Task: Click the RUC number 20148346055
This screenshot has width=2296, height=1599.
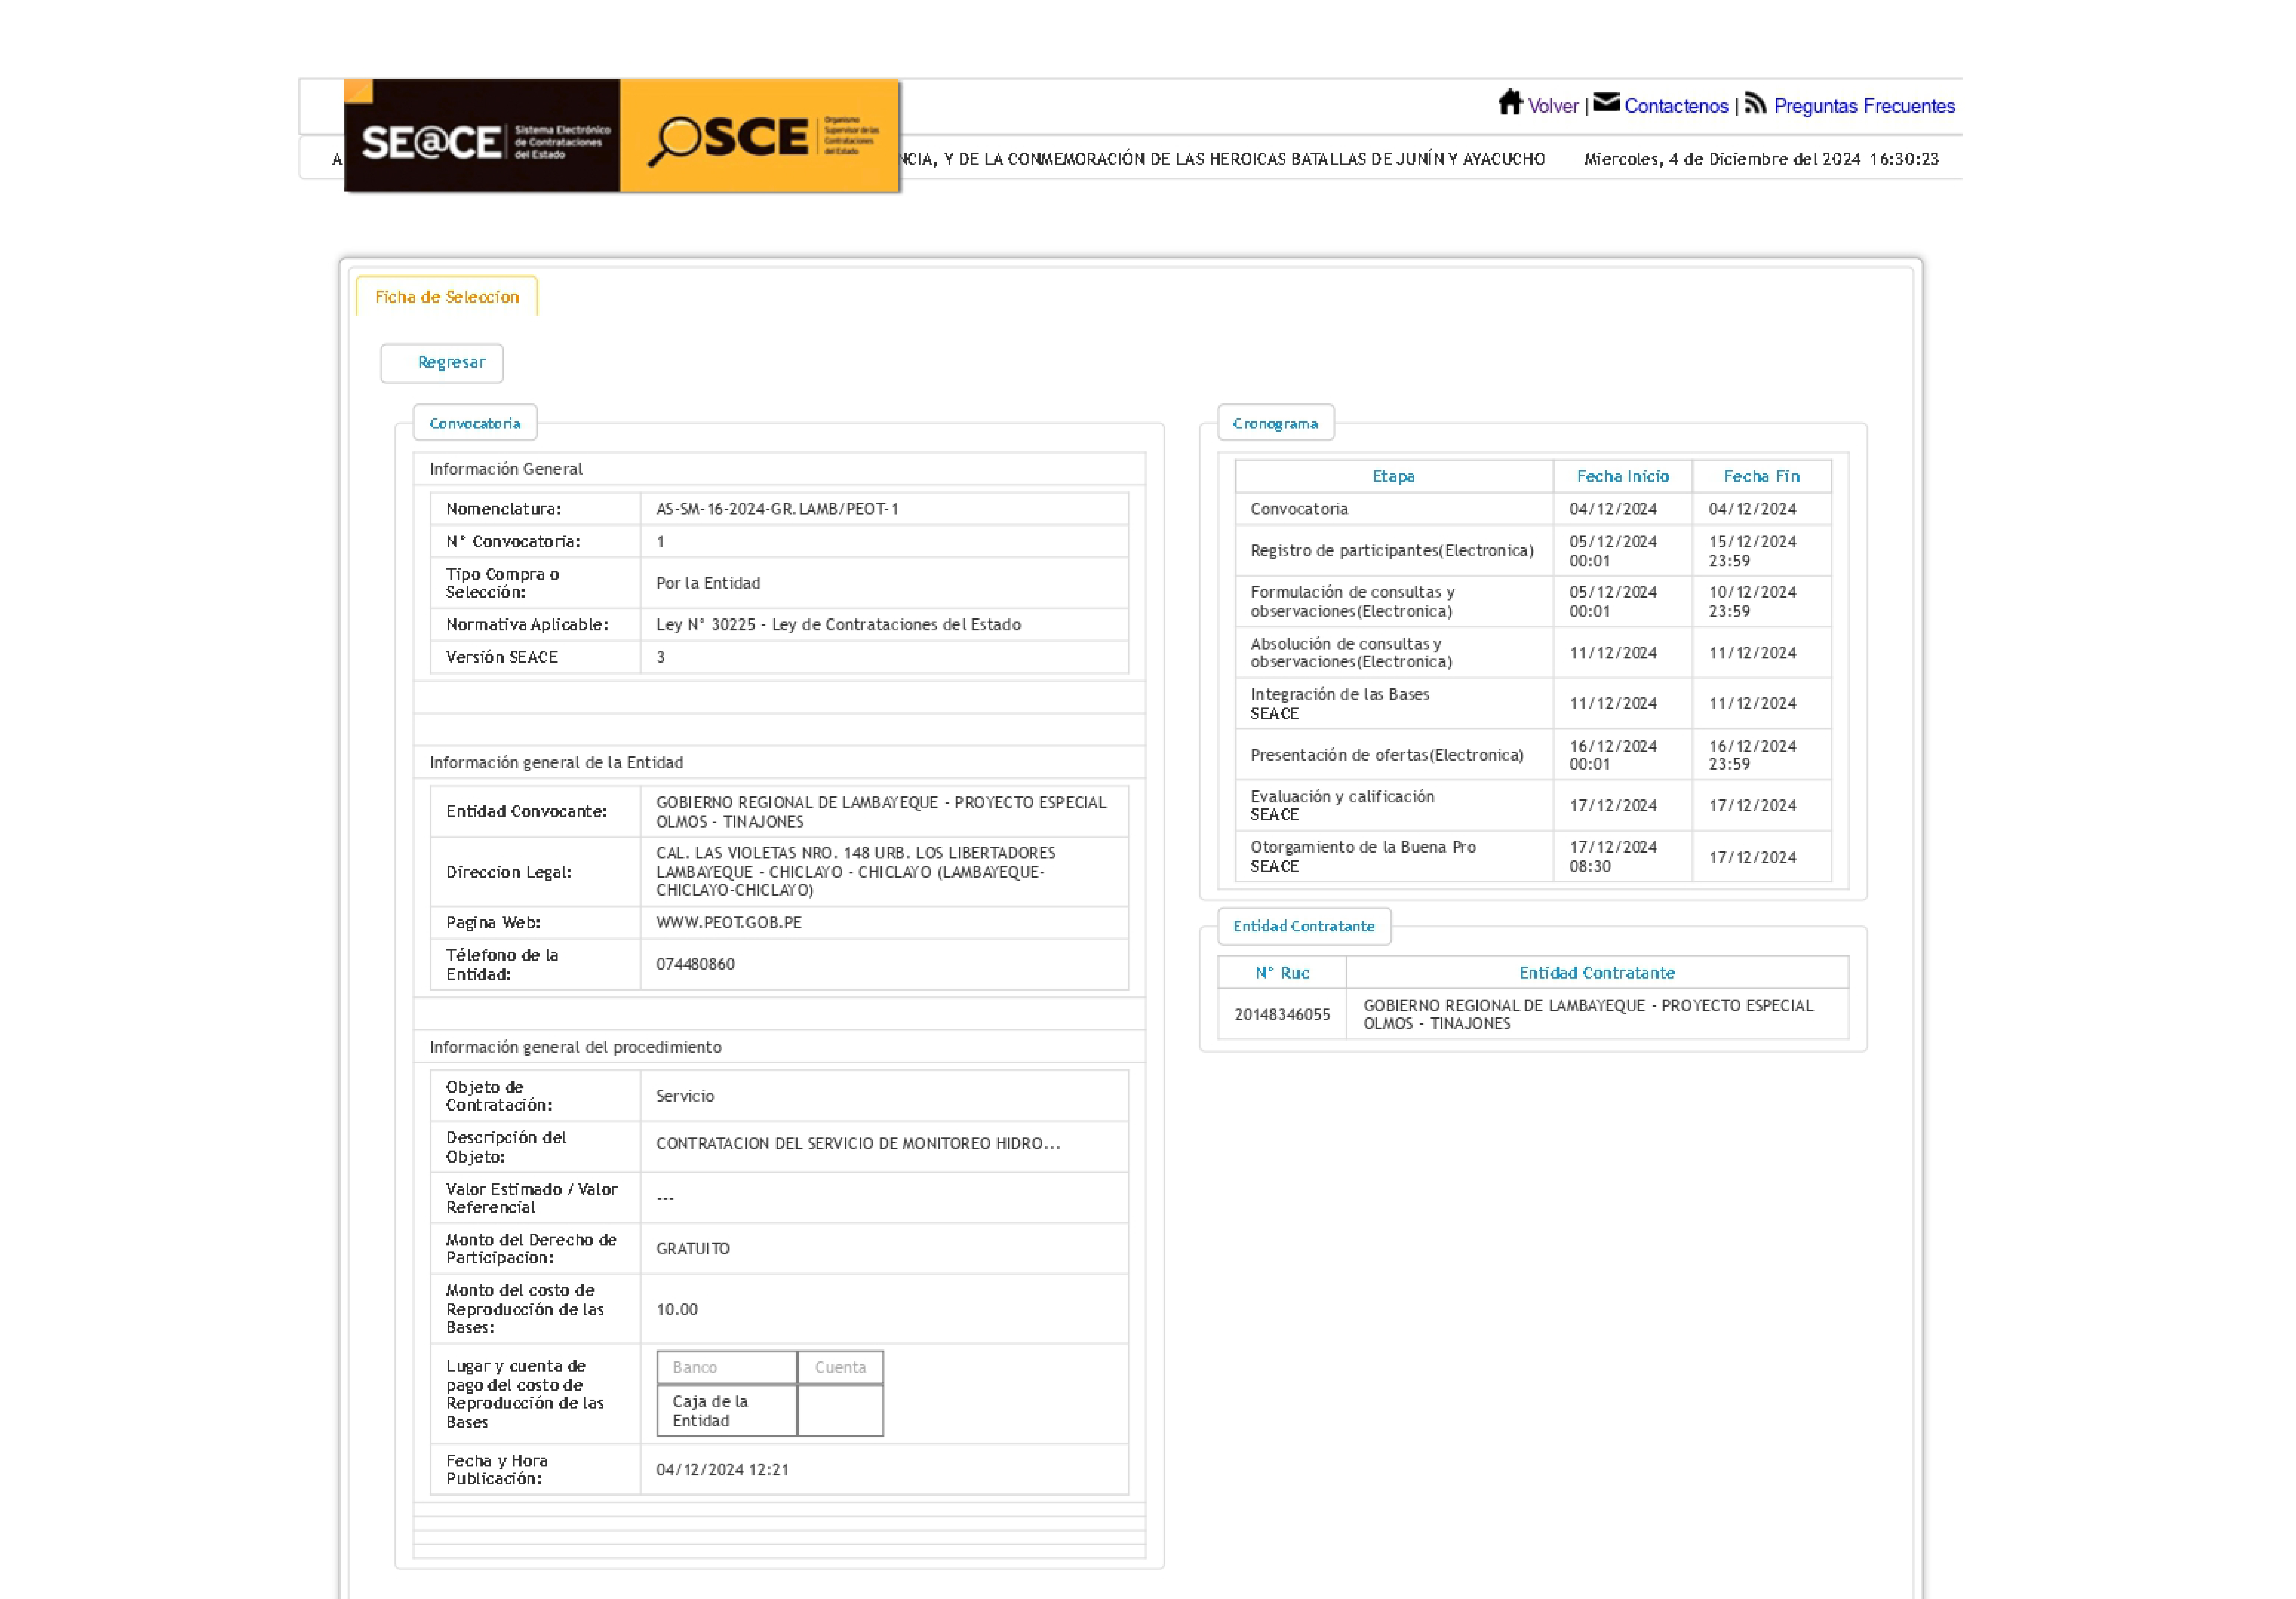Action: 1282,1015
